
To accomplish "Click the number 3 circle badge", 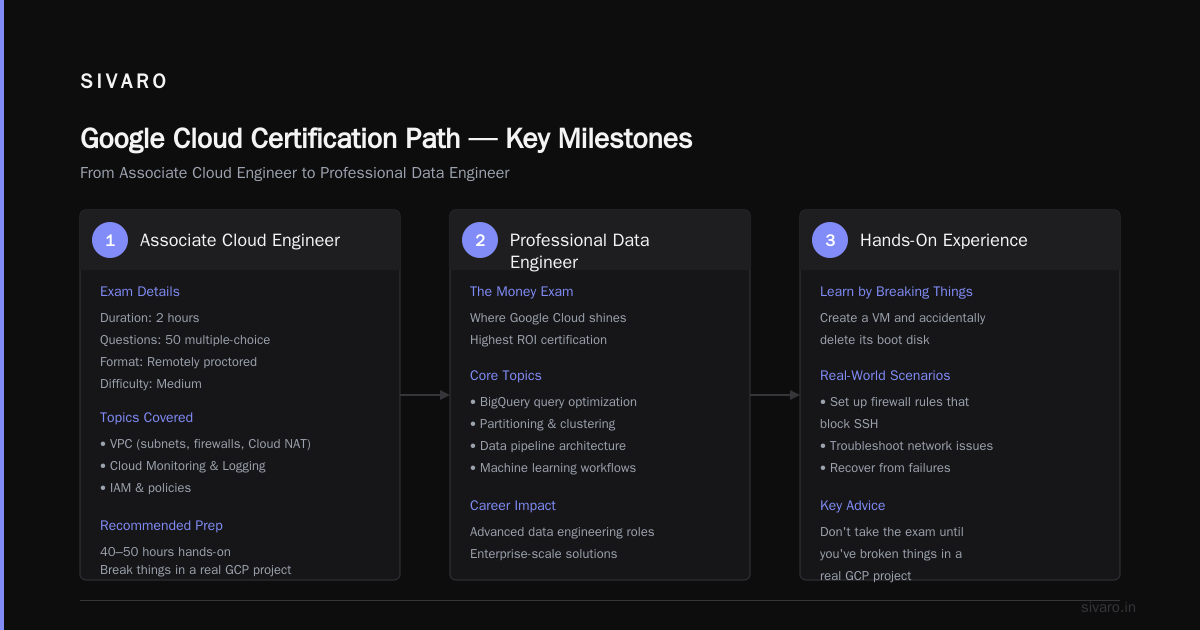I will 830,240.
